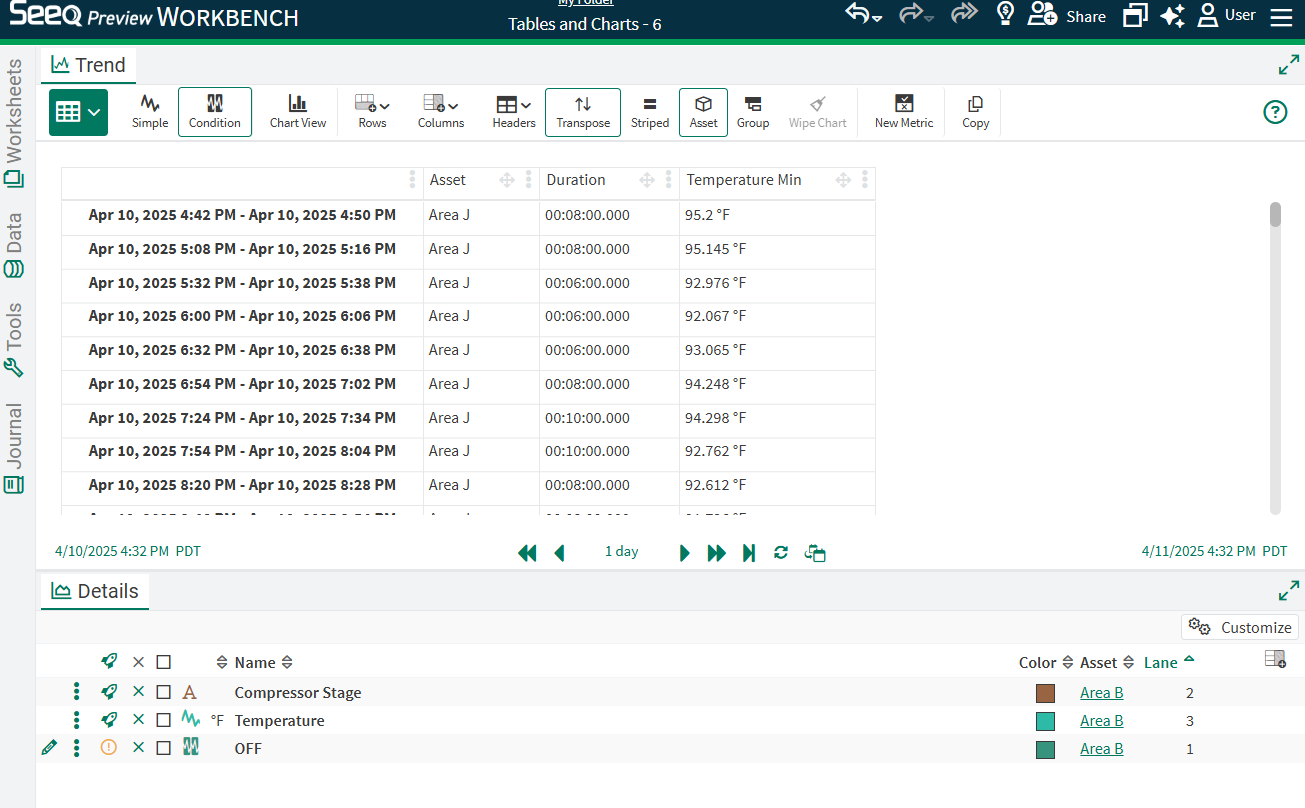Click the undo arrow icon in header
The image size is (1305, 808).
[860, 15]
